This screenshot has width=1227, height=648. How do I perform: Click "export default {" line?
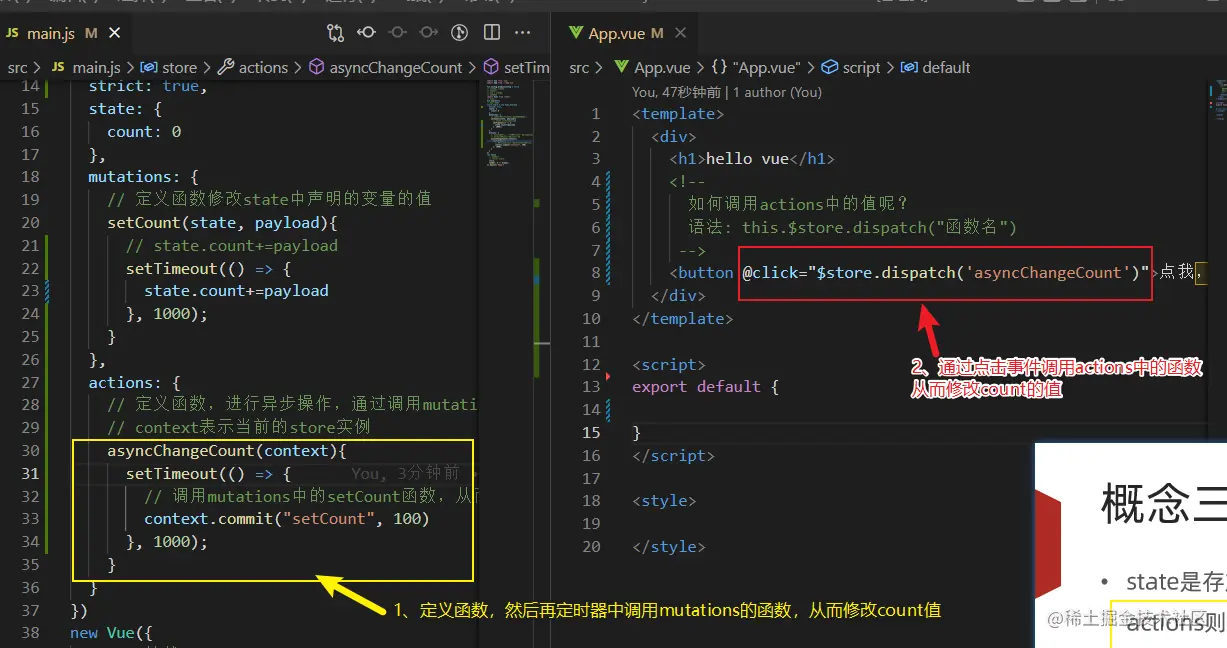click(x=705, y=387)
